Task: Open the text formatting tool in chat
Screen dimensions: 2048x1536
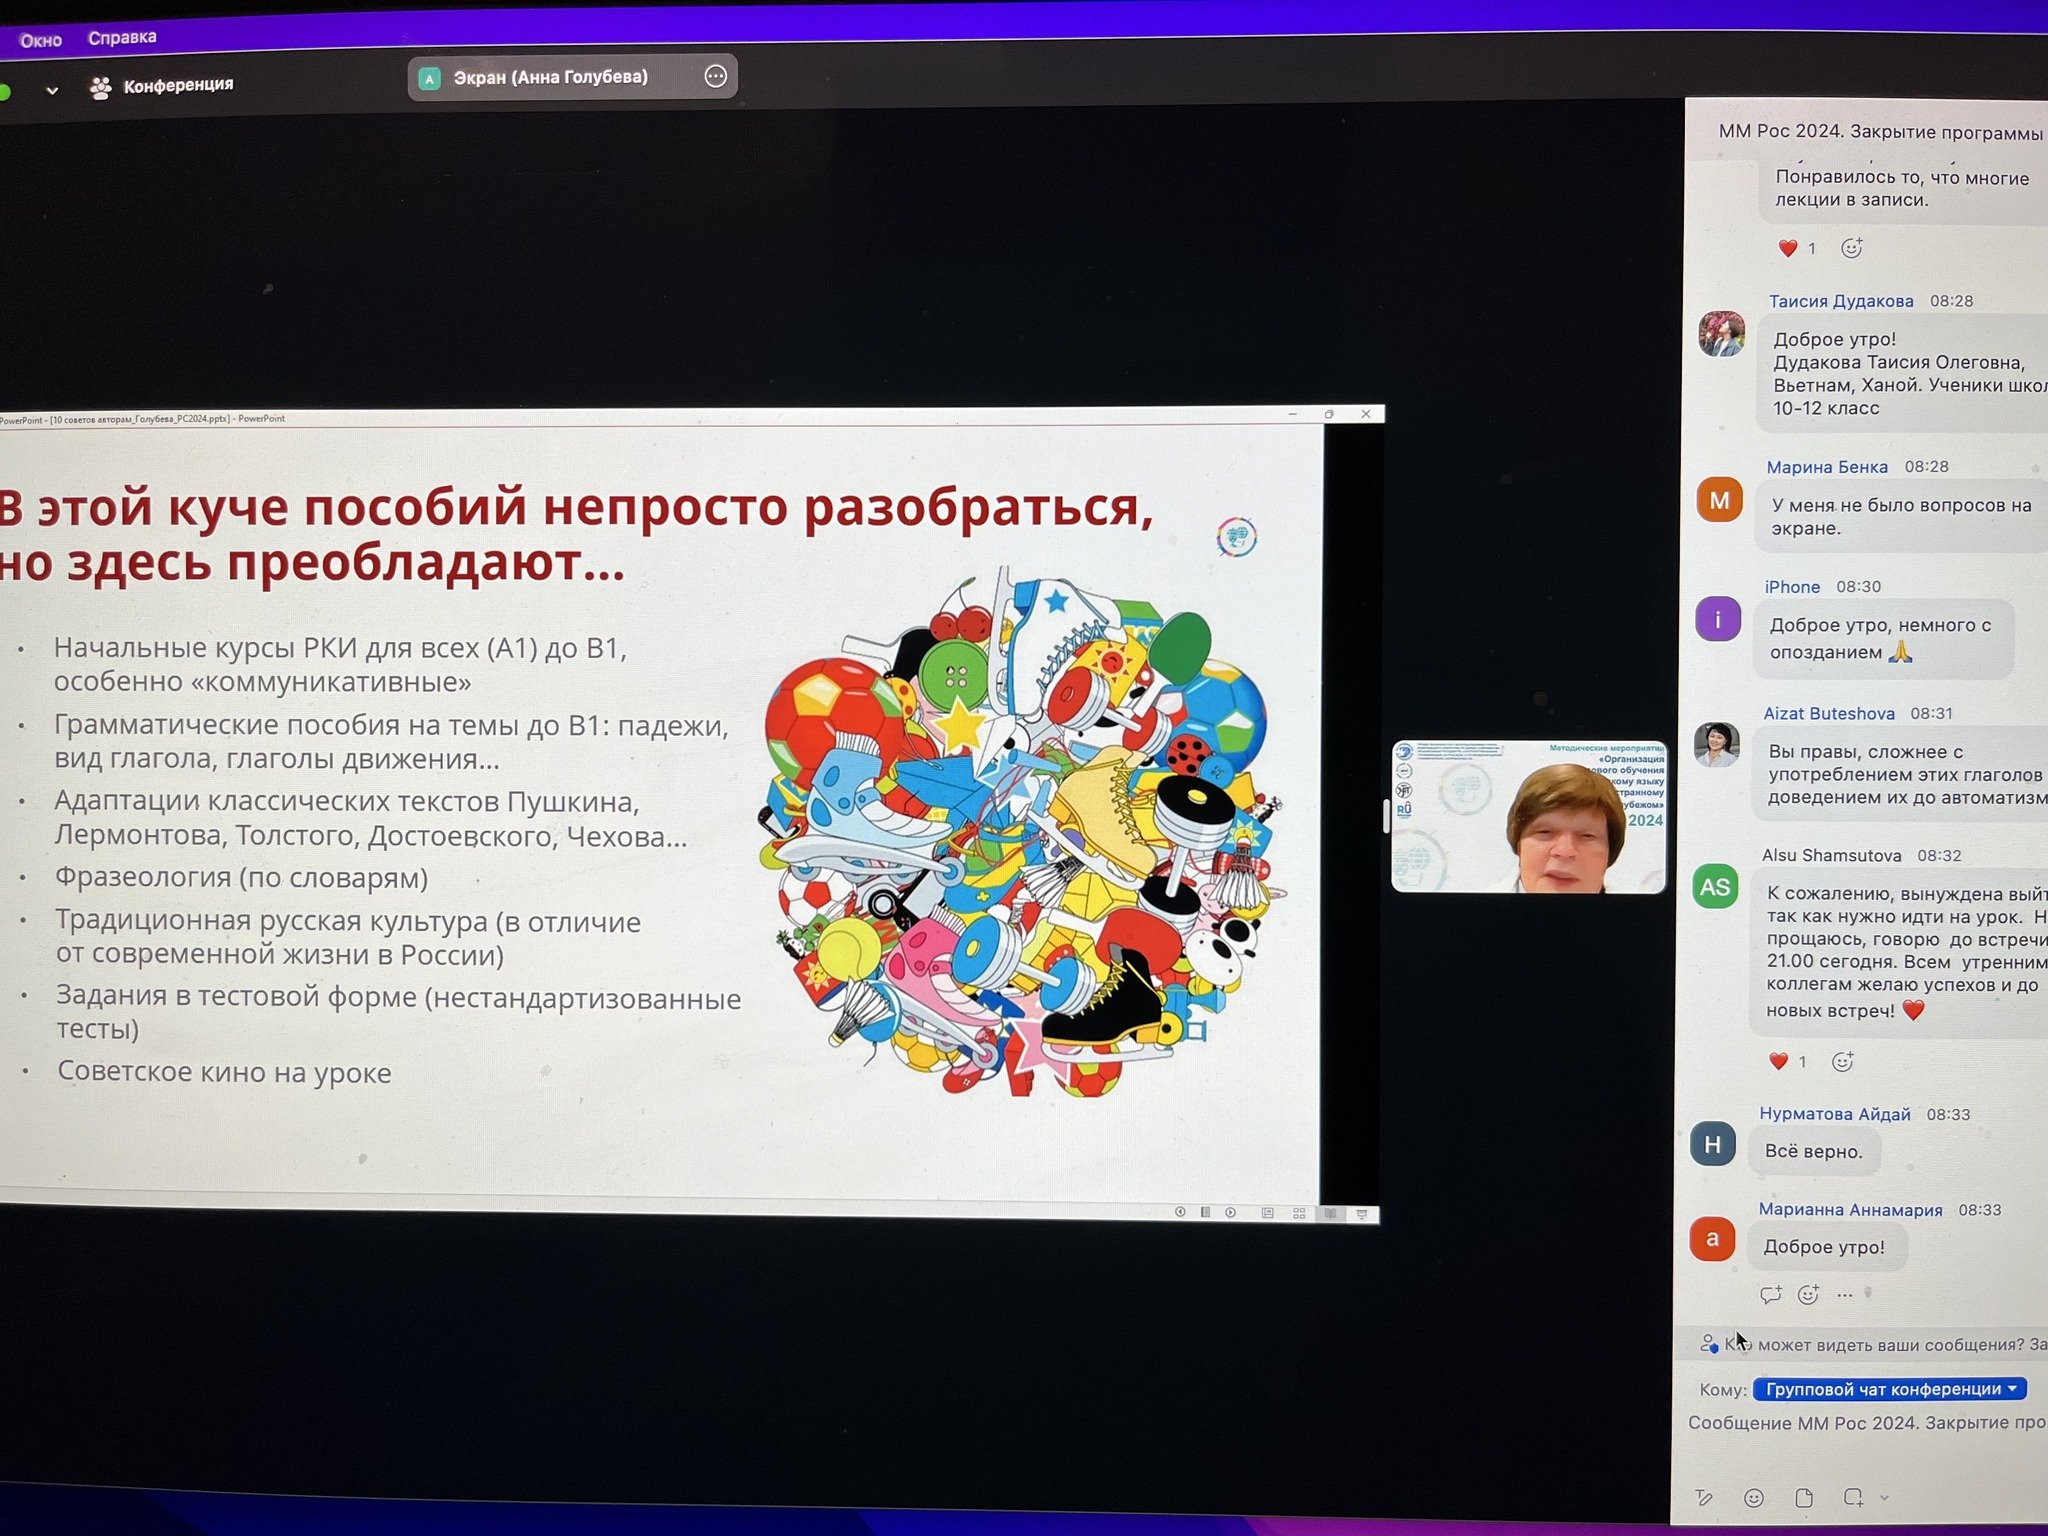Action: (1705, 1497)
